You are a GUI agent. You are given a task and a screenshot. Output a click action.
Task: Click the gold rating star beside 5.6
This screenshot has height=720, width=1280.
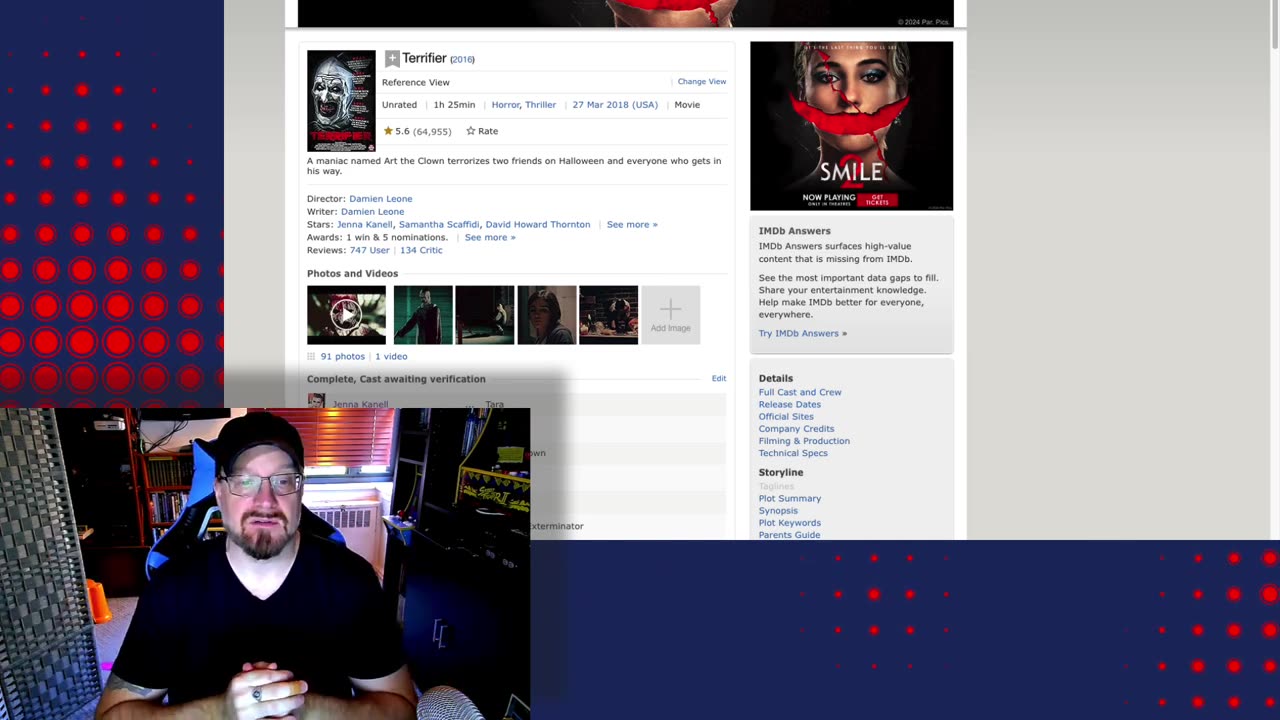point(388,131)
